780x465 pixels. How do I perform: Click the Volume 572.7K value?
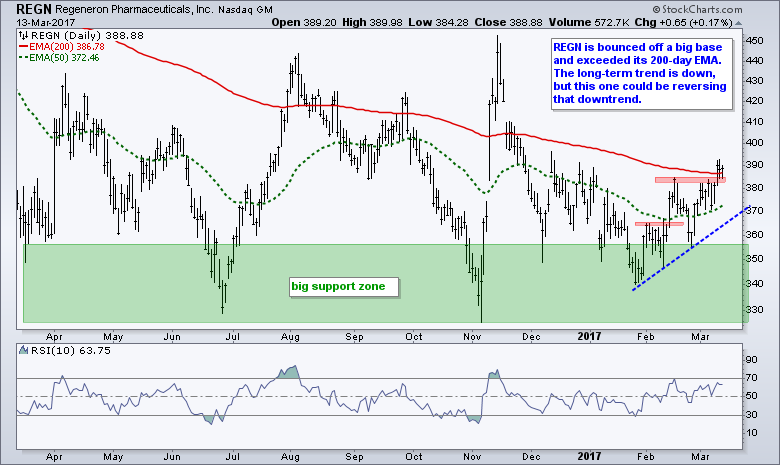pyautogui.click(x=589, y=23)
